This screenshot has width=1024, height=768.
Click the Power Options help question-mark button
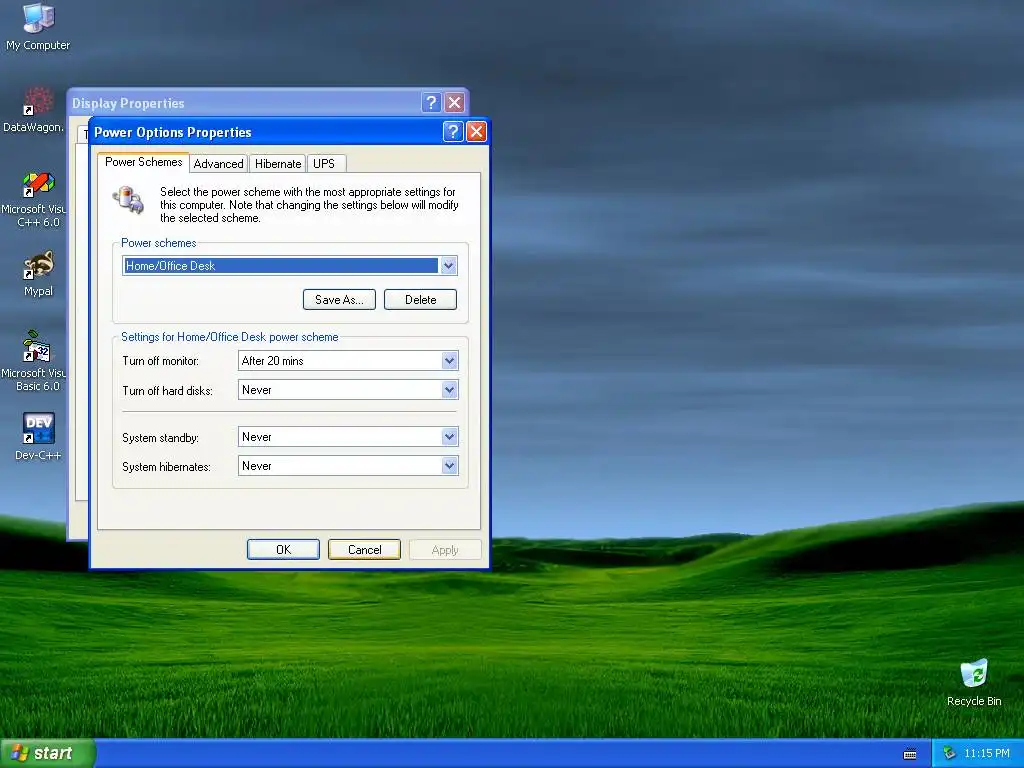click(453, 132)
